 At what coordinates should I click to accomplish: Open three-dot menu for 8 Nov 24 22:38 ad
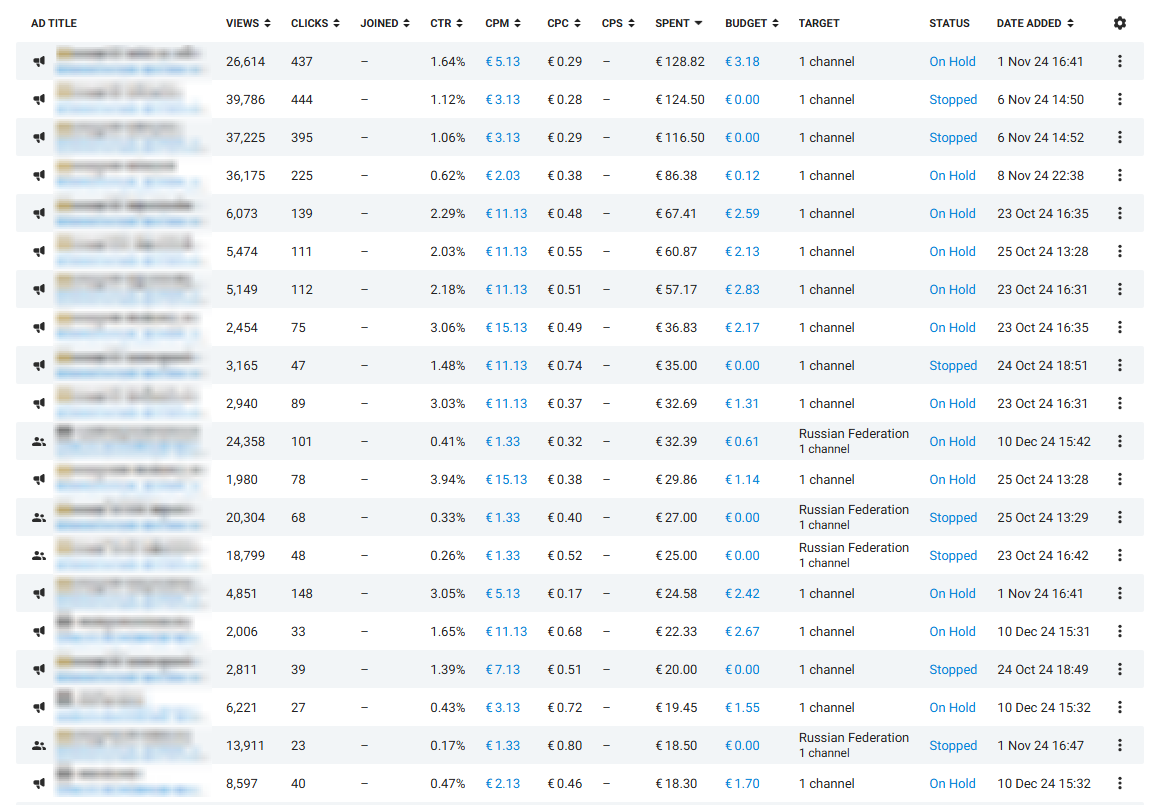(1119, 176)
